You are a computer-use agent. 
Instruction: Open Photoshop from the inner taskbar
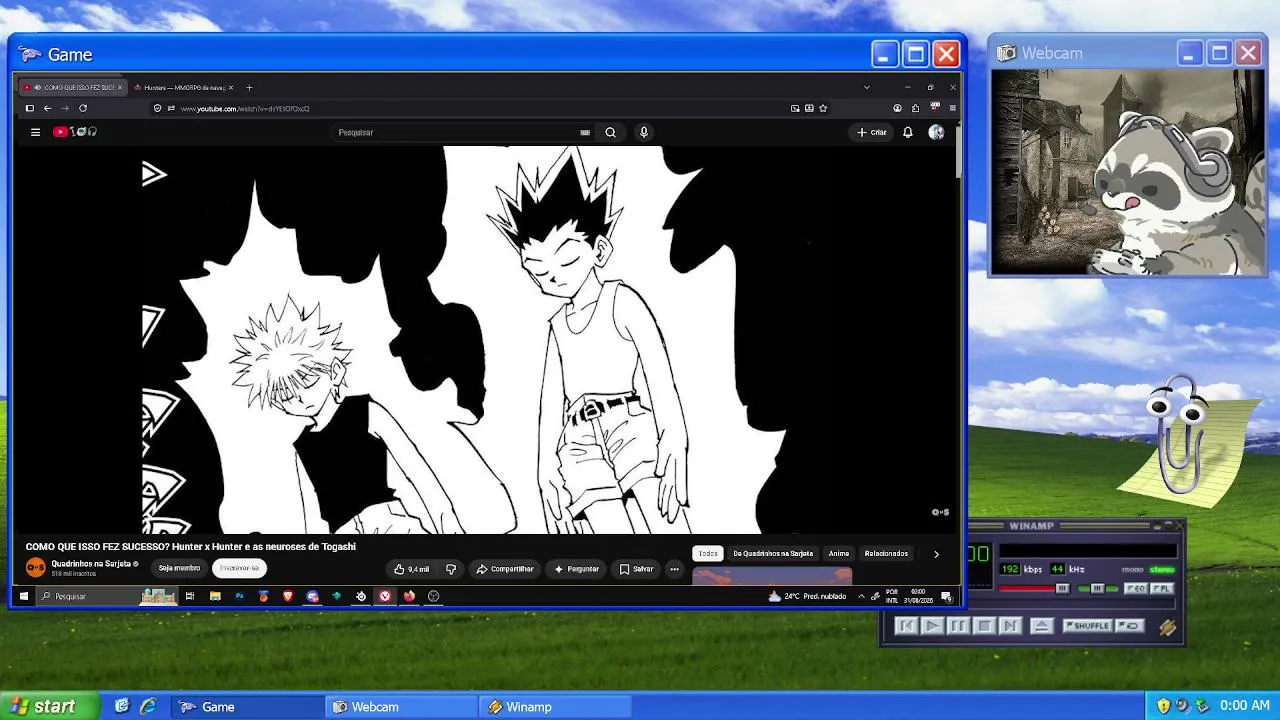[239, 596]
